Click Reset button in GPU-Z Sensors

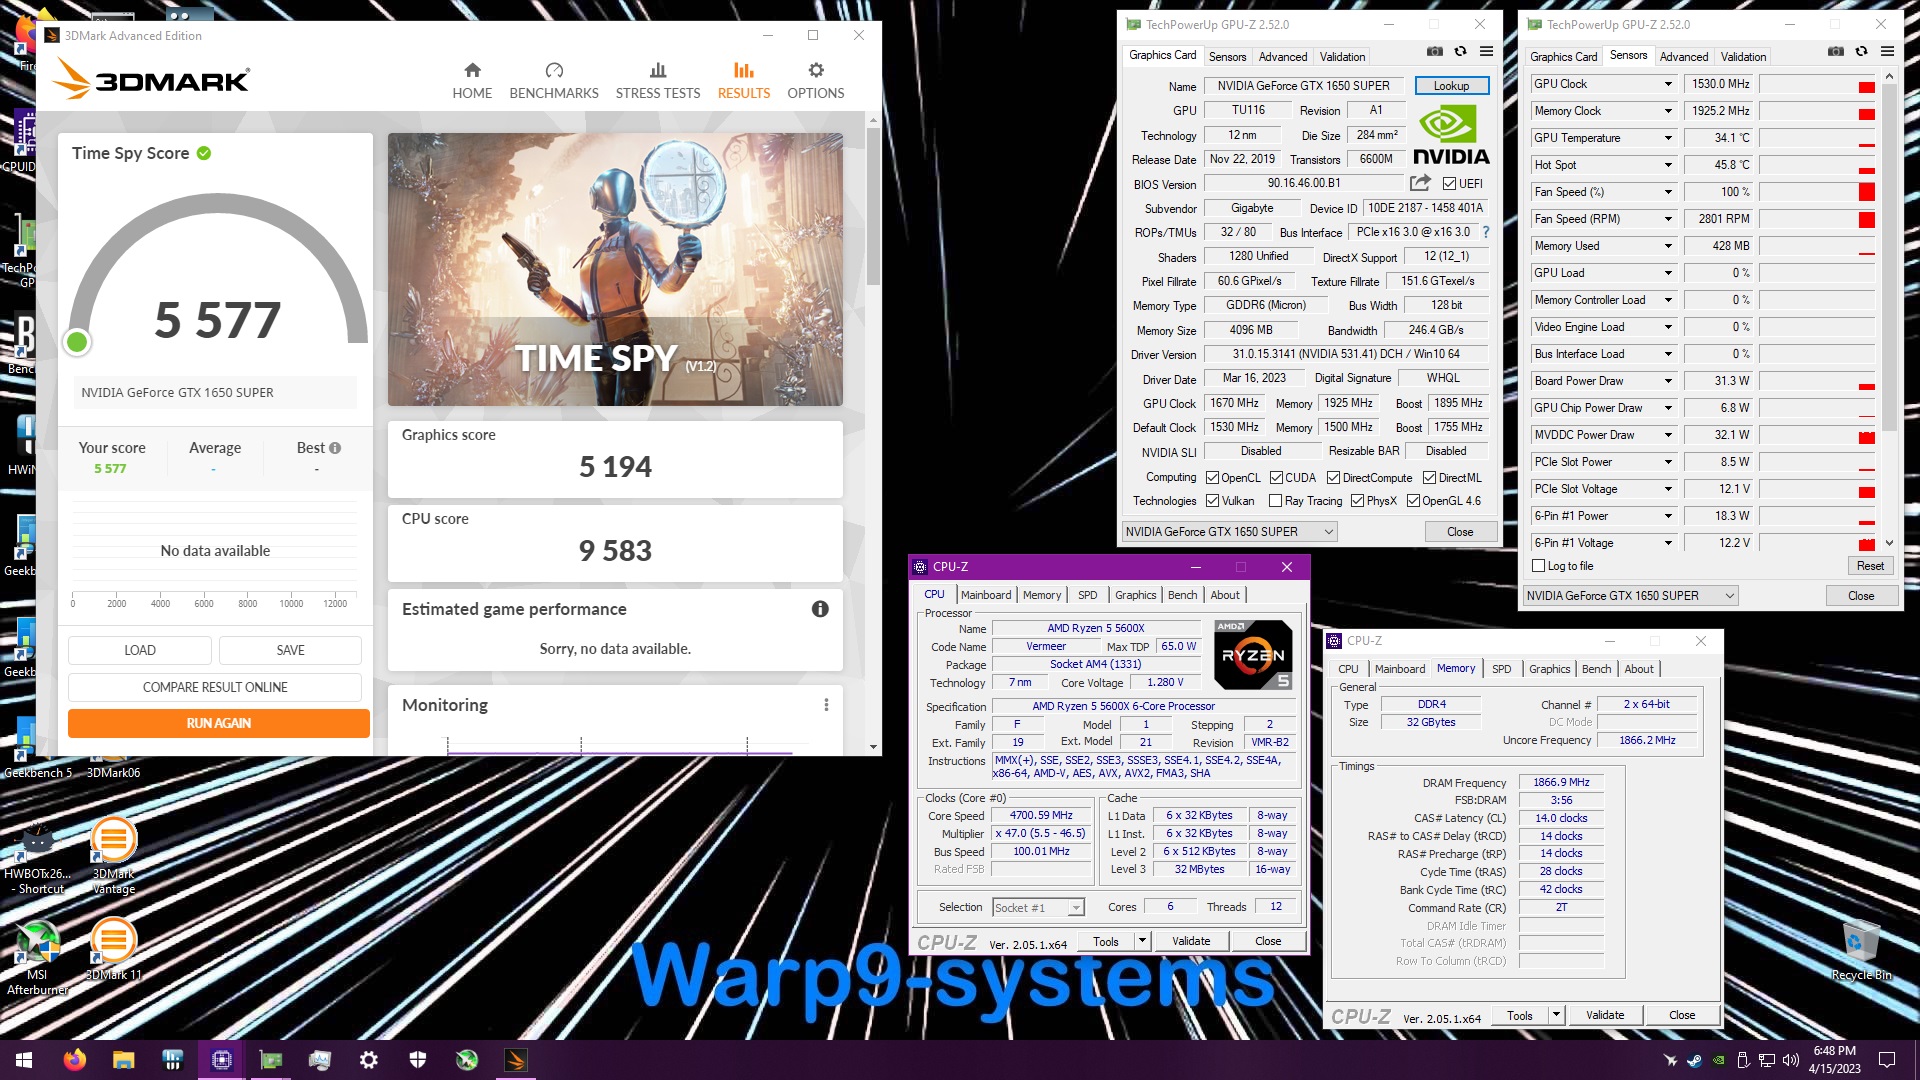(x=1870, y=566)
